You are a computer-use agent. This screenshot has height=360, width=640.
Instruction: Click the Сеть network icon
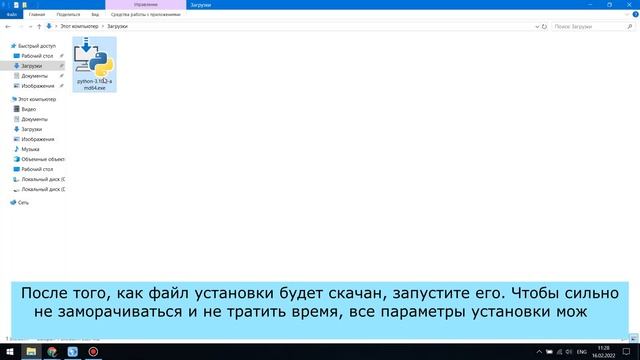pos(13,202)
